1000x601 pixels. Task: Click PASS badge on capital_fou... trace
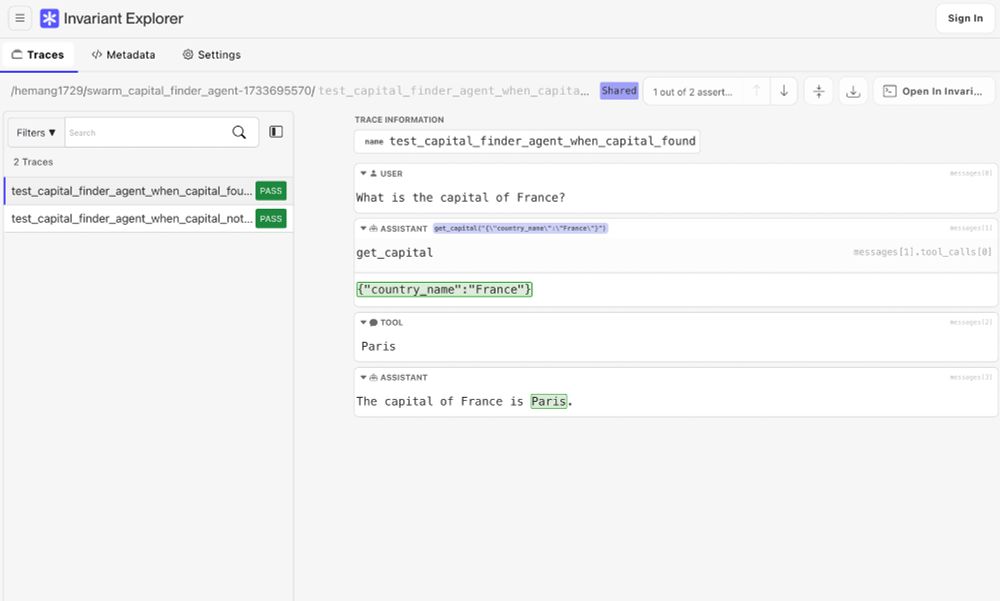click(x=270, y=191)
